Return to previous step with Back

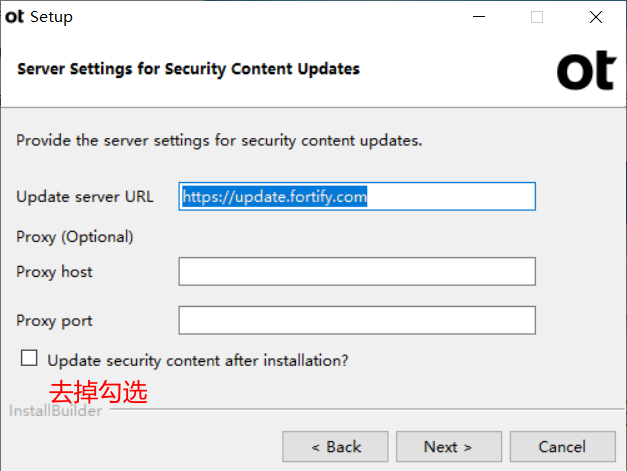coord(335,447)
